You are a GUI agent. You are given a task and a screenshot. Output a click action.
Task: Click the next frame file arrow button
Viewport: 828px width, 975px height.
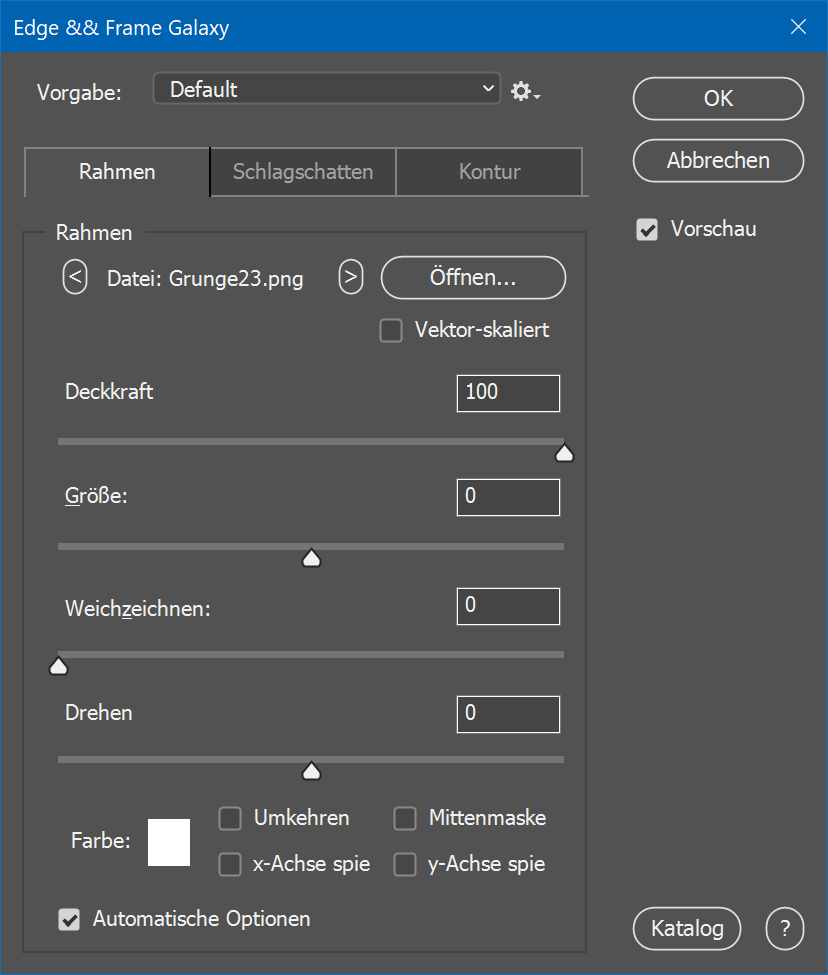tap(350, 277)
